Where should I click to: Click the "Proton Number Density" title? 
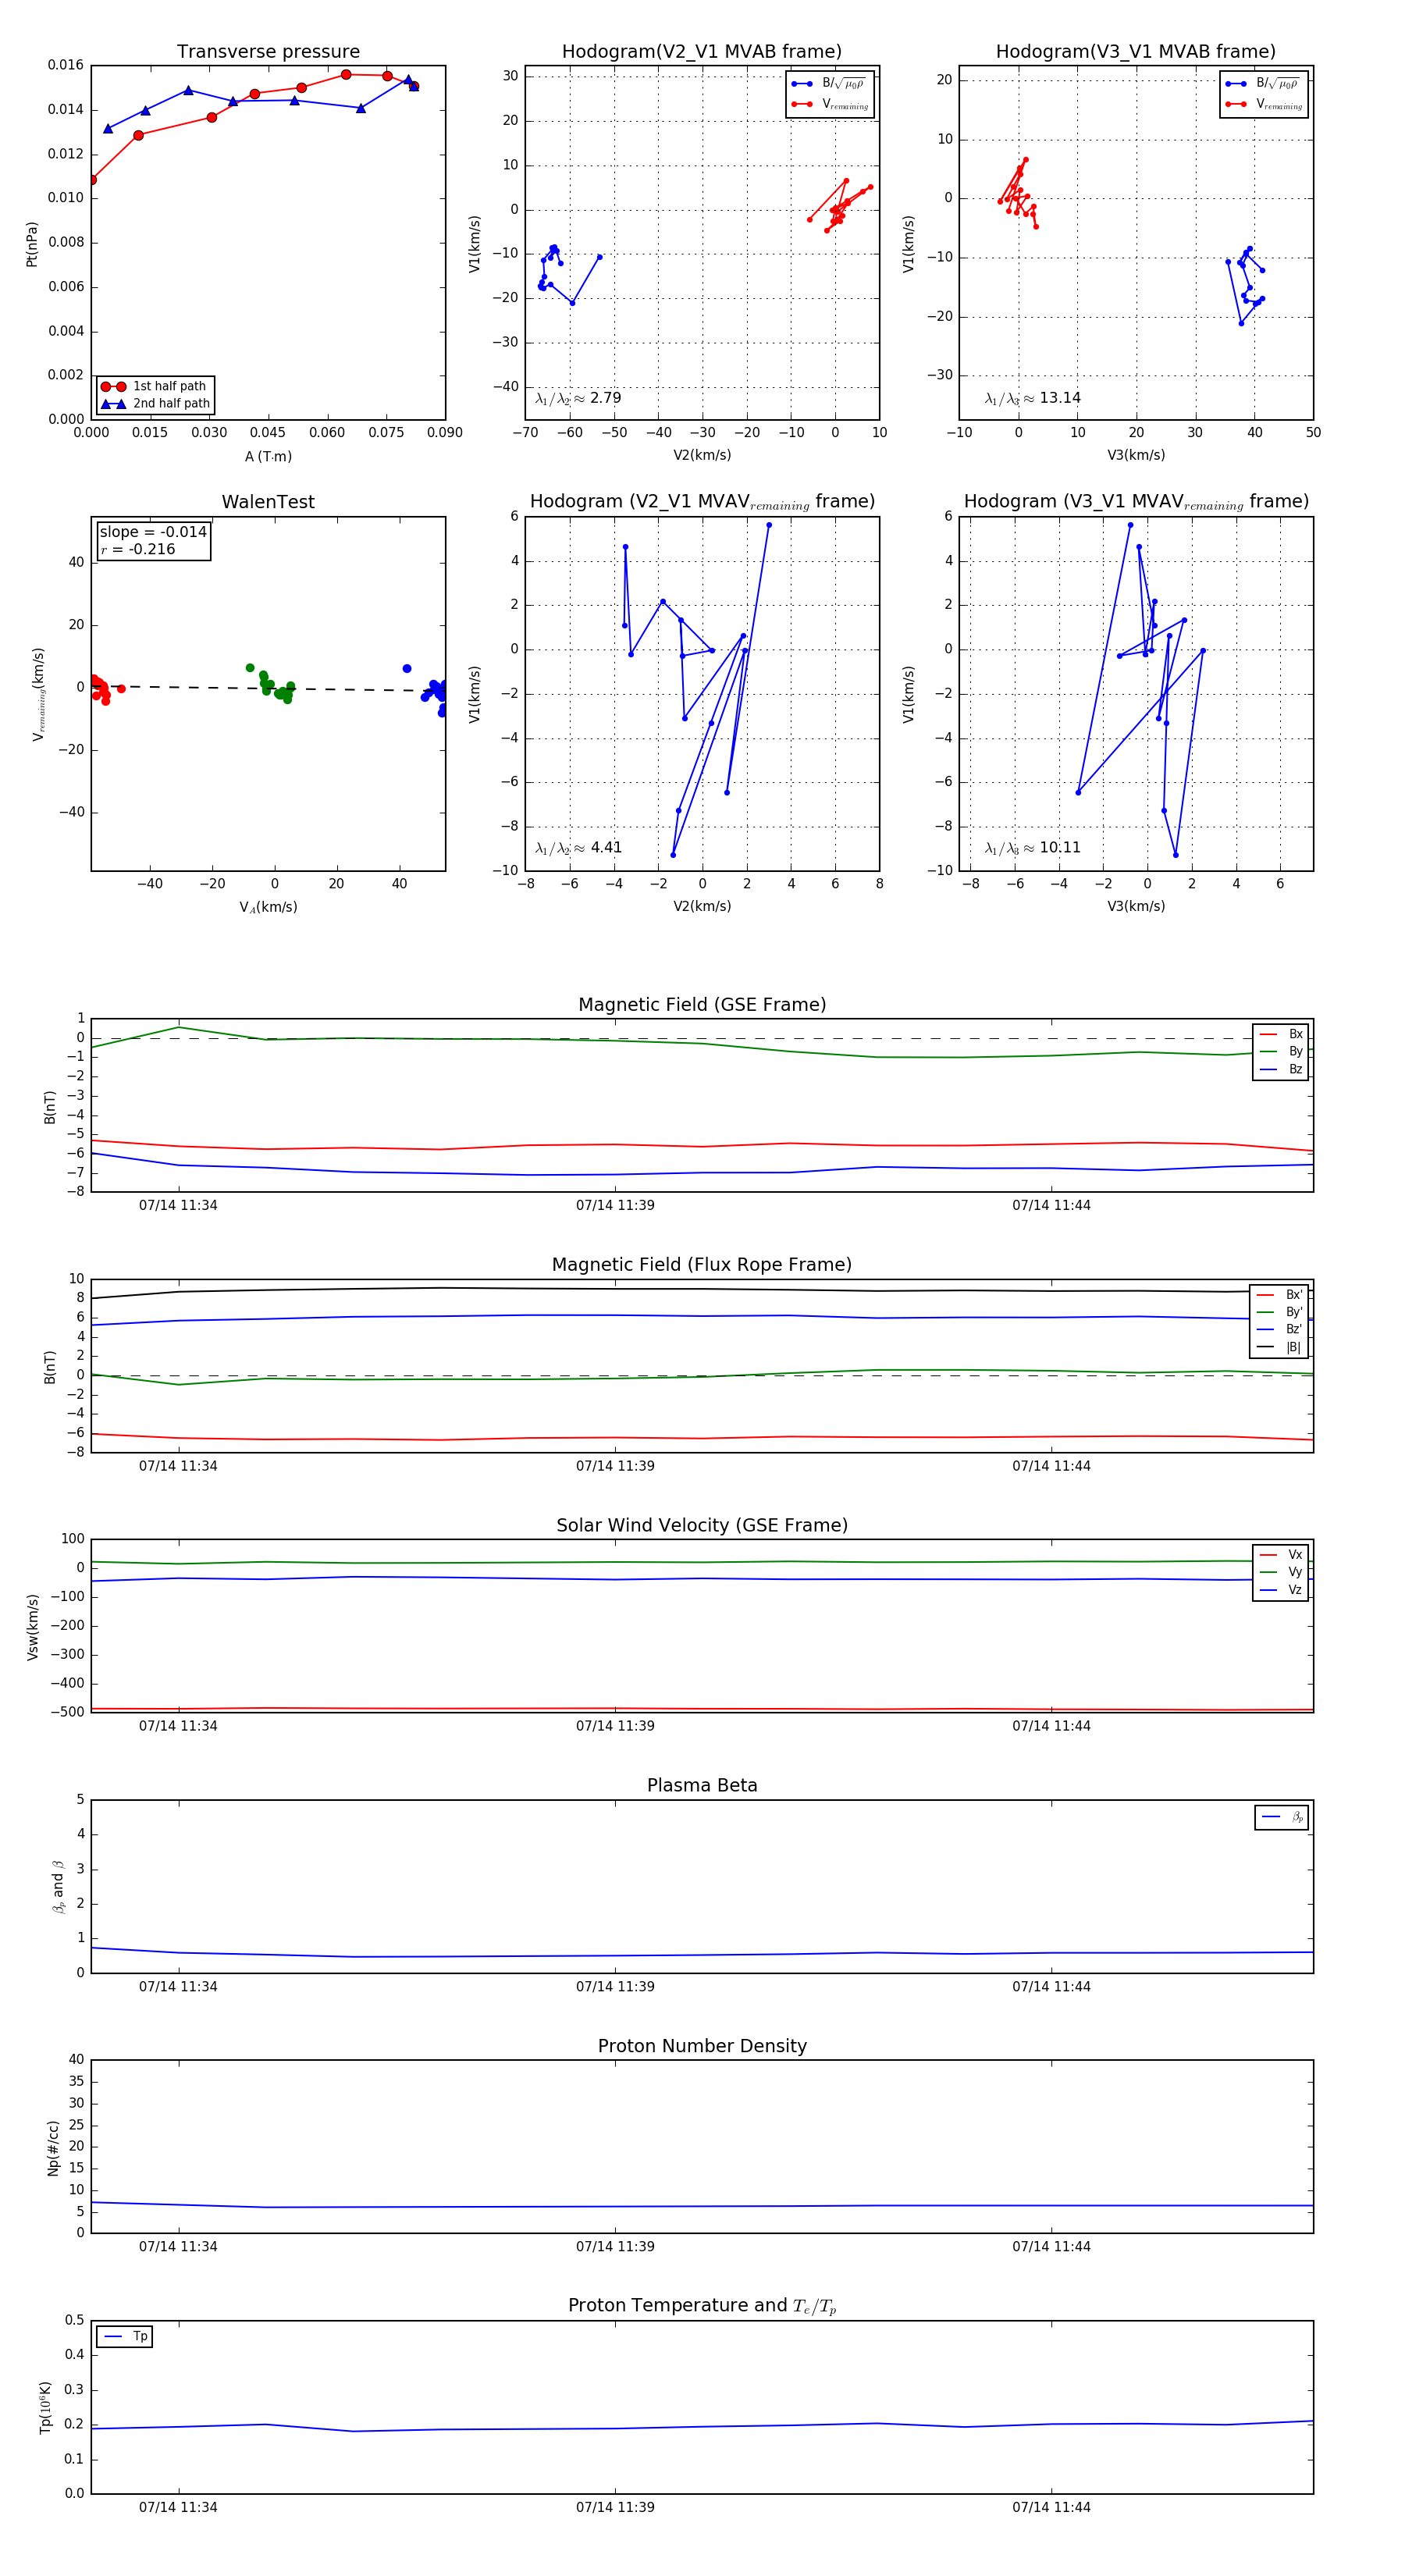[702, 2046]
